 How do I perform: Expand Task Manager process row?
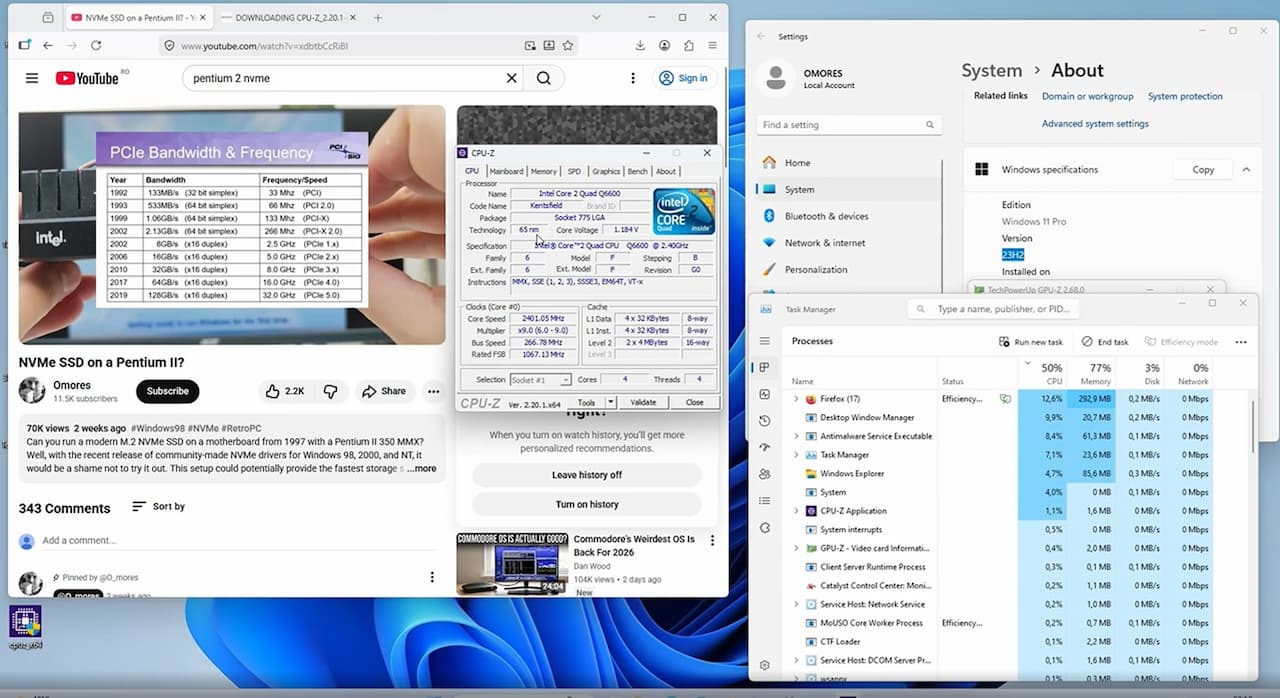point(796,455)
